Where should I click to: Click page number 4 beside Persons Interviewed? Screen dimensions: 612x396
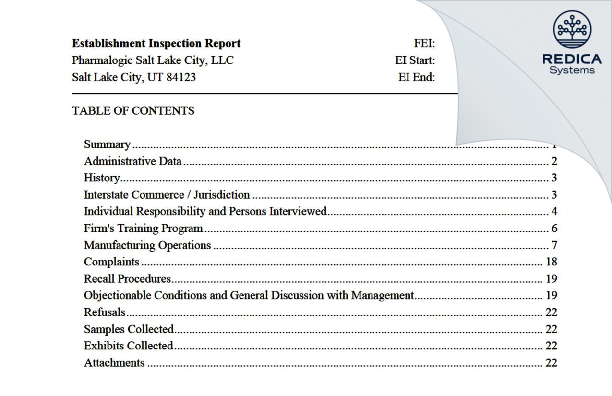tap(554, 211)
